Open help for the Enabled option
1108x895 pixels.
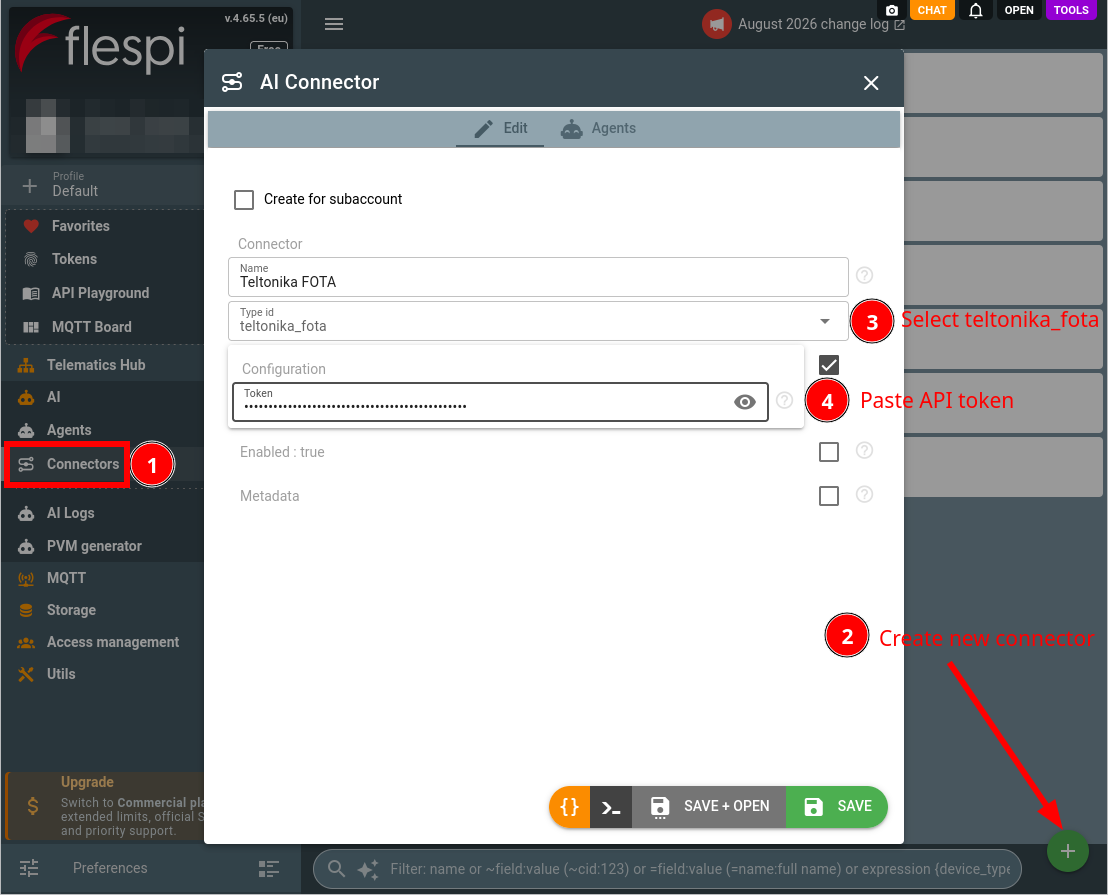(x=864, y=450)
